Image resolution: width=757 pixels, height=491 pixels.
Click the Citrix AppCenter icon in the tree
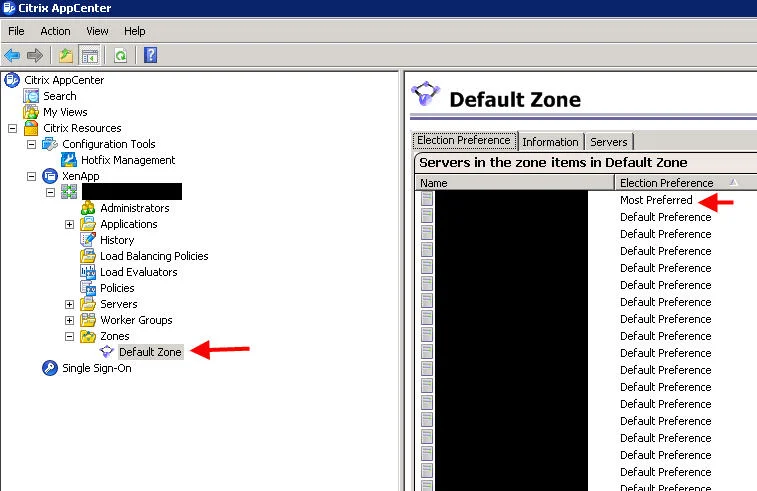click(12, 80)
